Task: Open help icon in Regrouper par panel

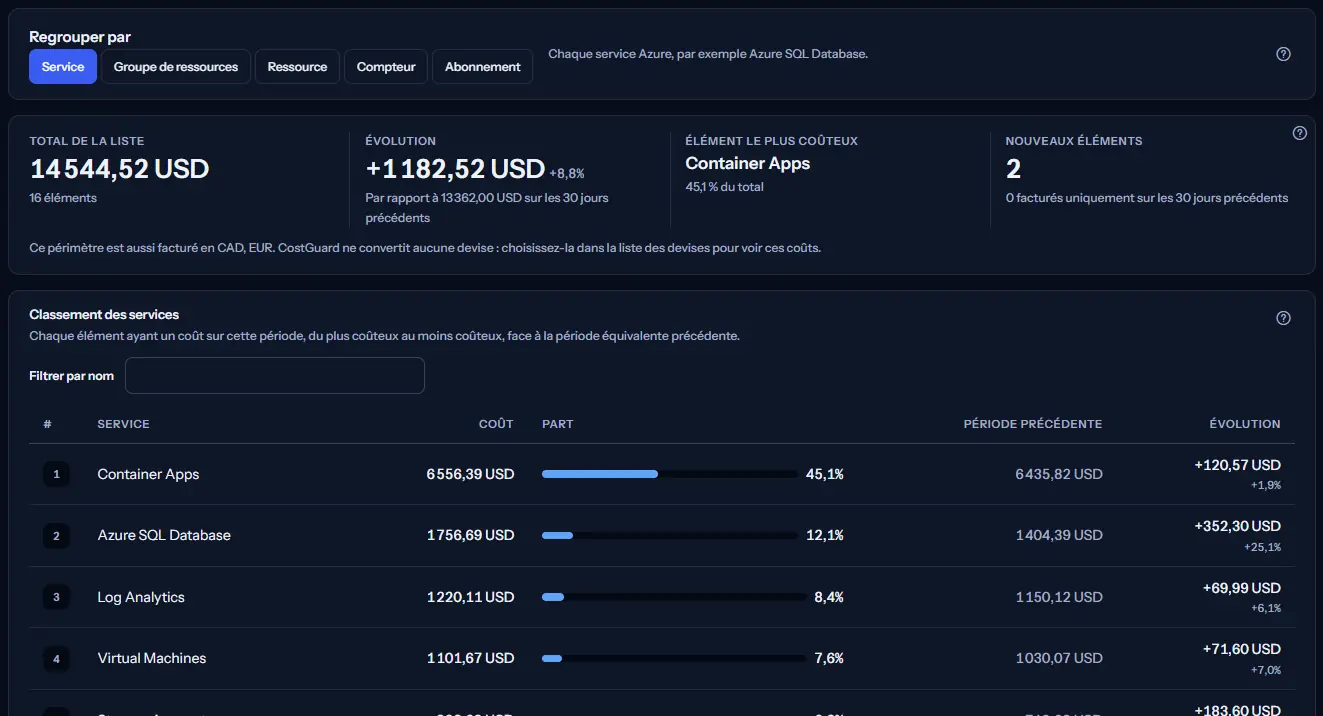Action: pos(1284,54)
